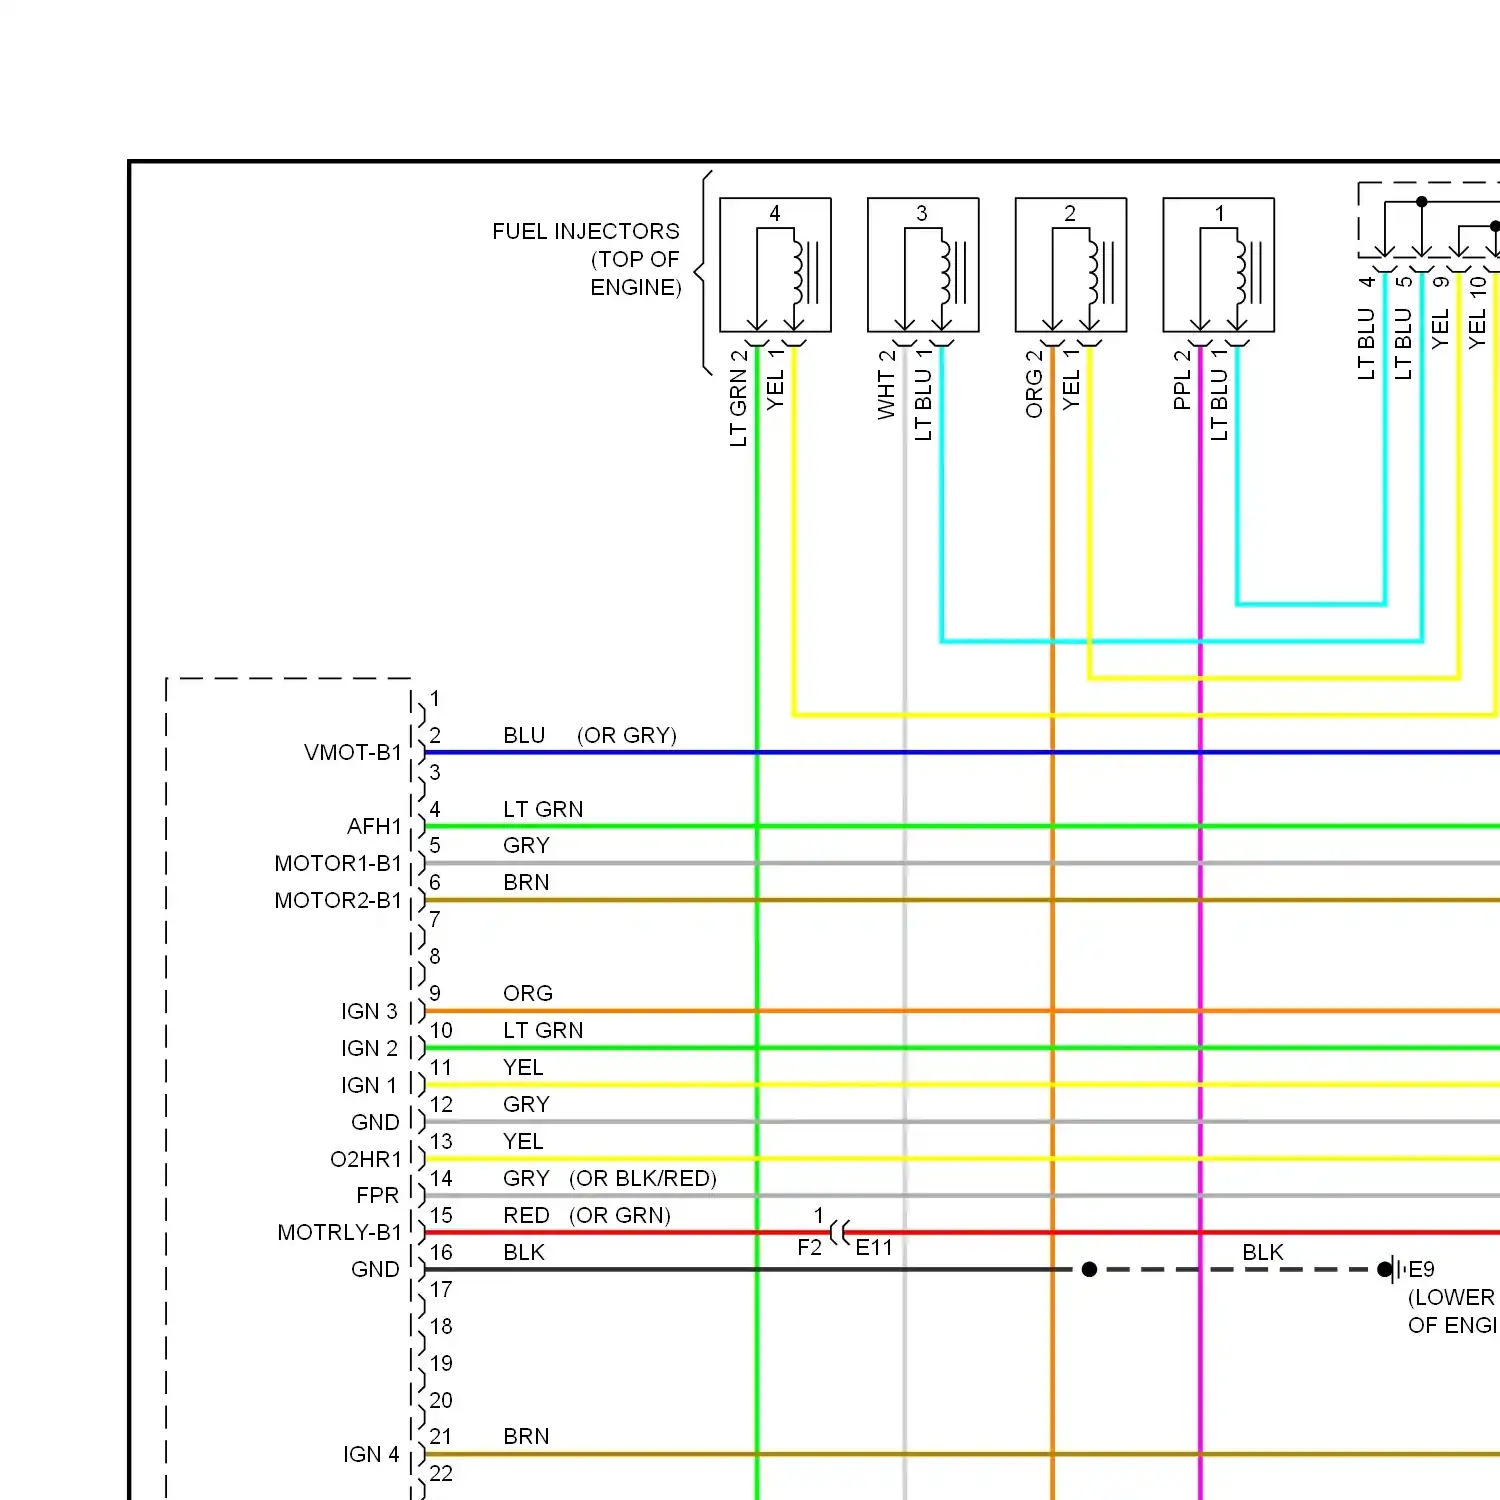Select the O2HR1 pin name
1500x1500 pixels.
pos(366,1159)
